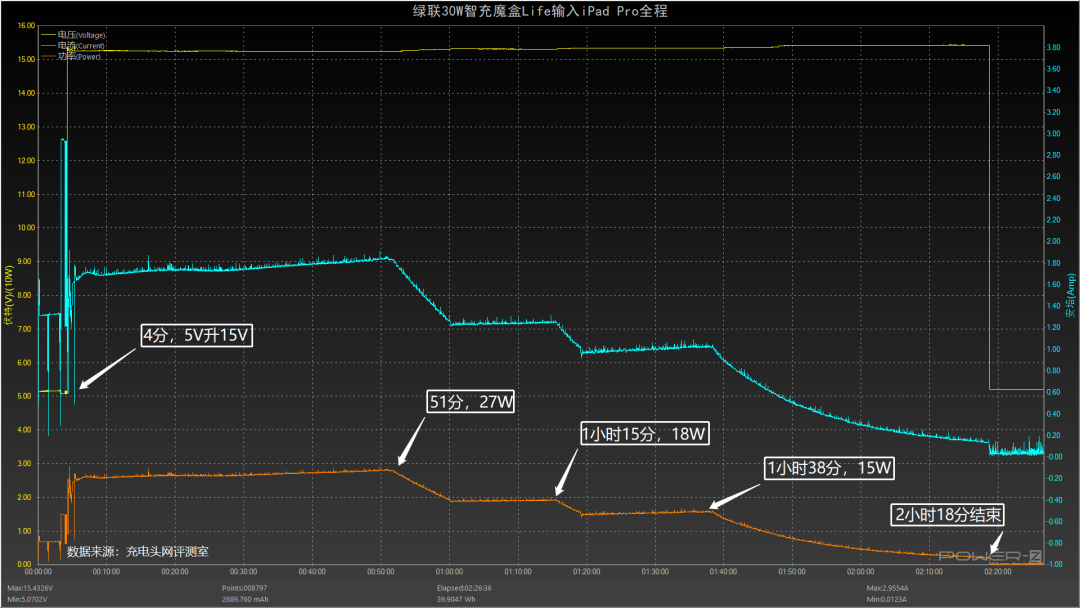Screen dimensions: 1080x608
Task: Click the cyan current legend line swatch
Action: point(49,46)
